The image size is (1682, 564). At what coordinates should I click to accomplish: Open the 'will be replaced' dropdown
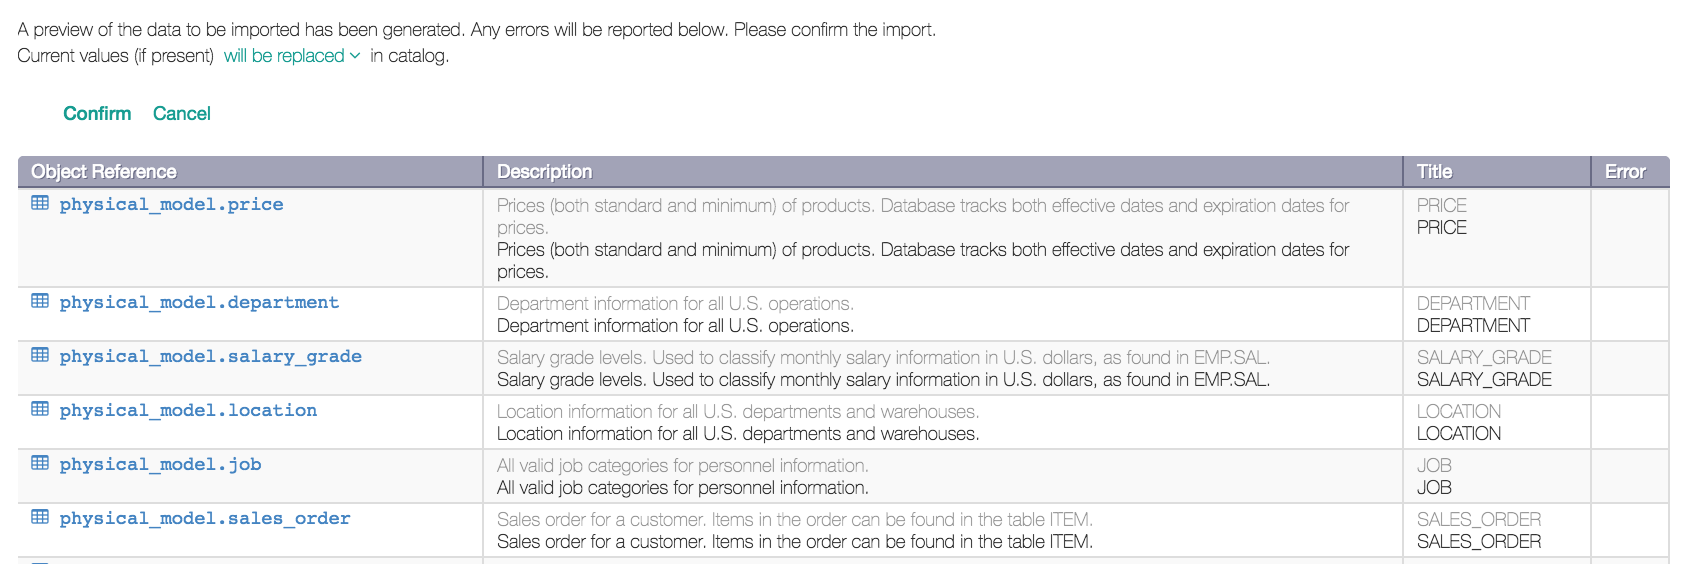tap(291, 56)
